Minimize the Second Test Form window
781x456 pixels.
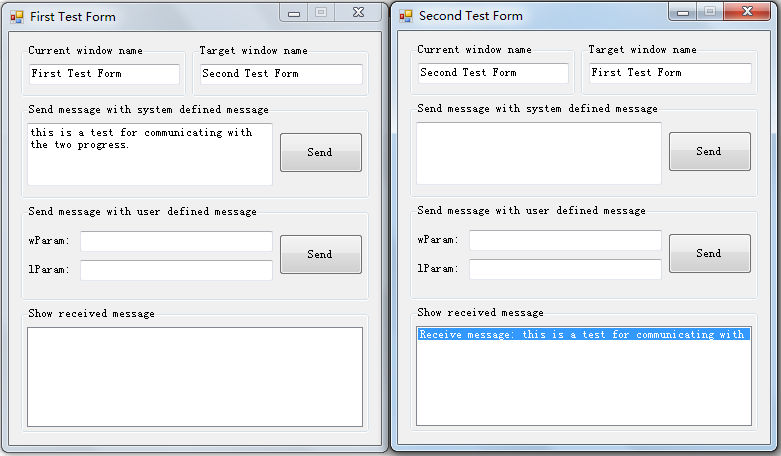(x=683, y=11)
